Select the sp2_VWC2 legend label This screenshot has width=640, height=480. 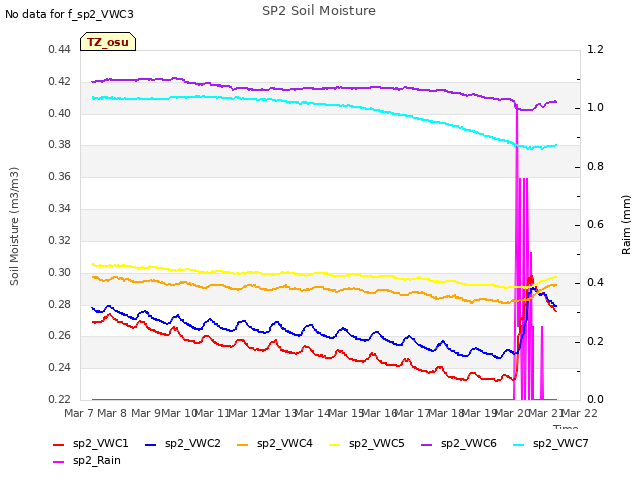pos(193,444)
